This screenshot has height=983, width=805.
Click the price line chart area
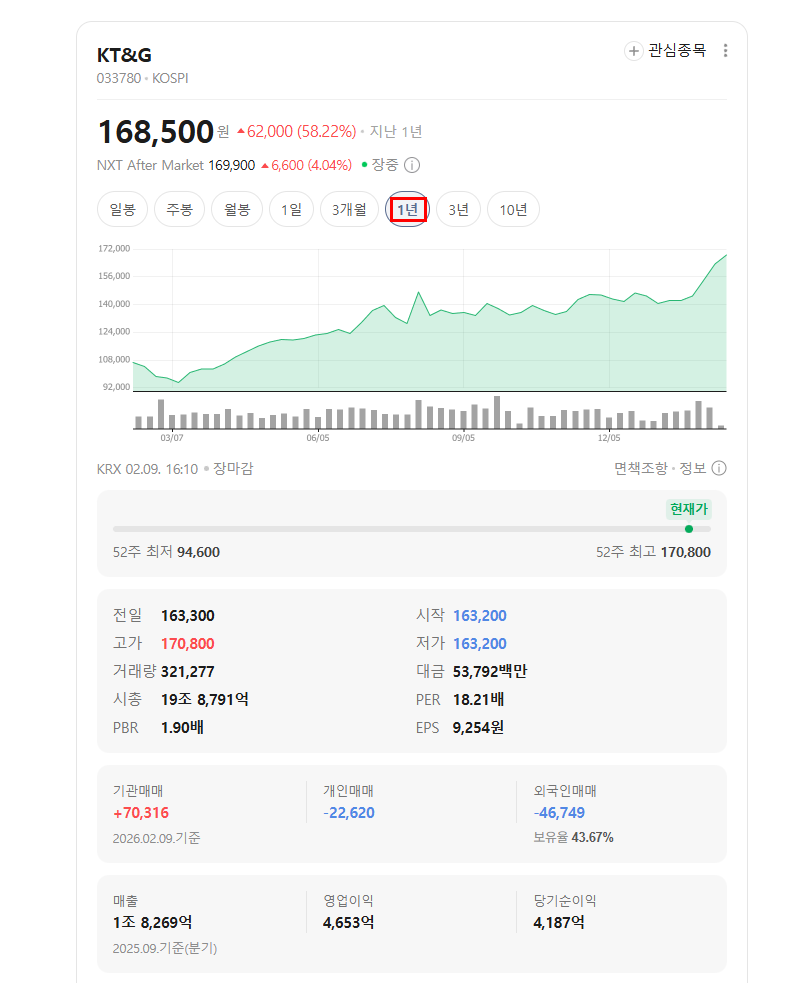(430, 320)
